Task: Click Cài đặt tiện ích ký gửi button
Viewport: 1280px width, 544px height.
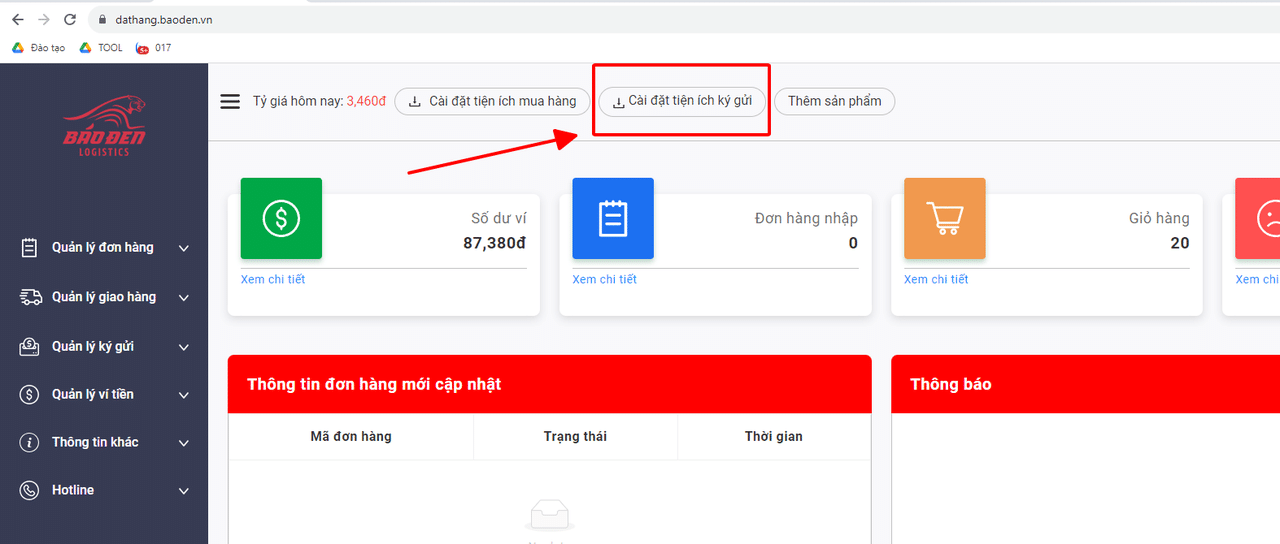Action: tap(682, 101)
